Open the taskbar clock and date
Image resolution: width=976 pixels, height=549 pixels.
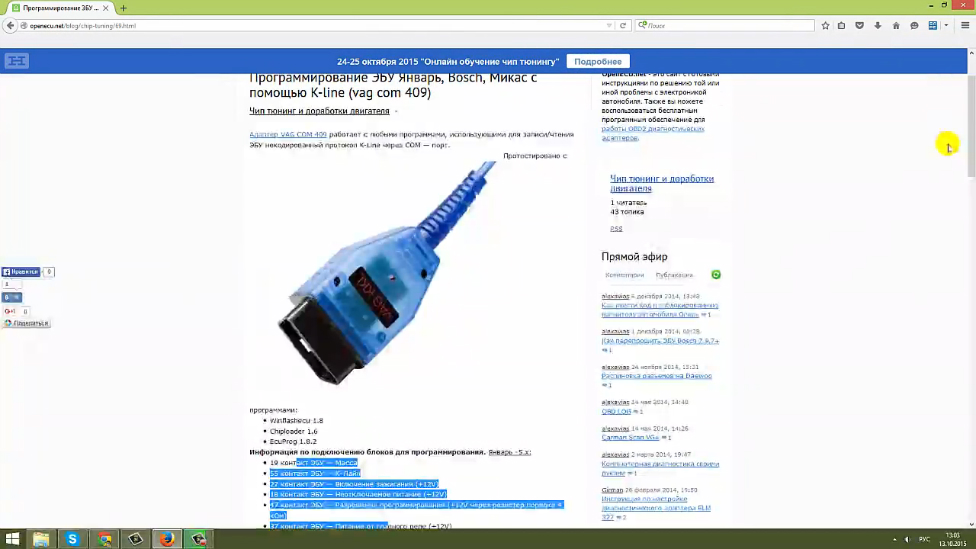tap(952, 540)
